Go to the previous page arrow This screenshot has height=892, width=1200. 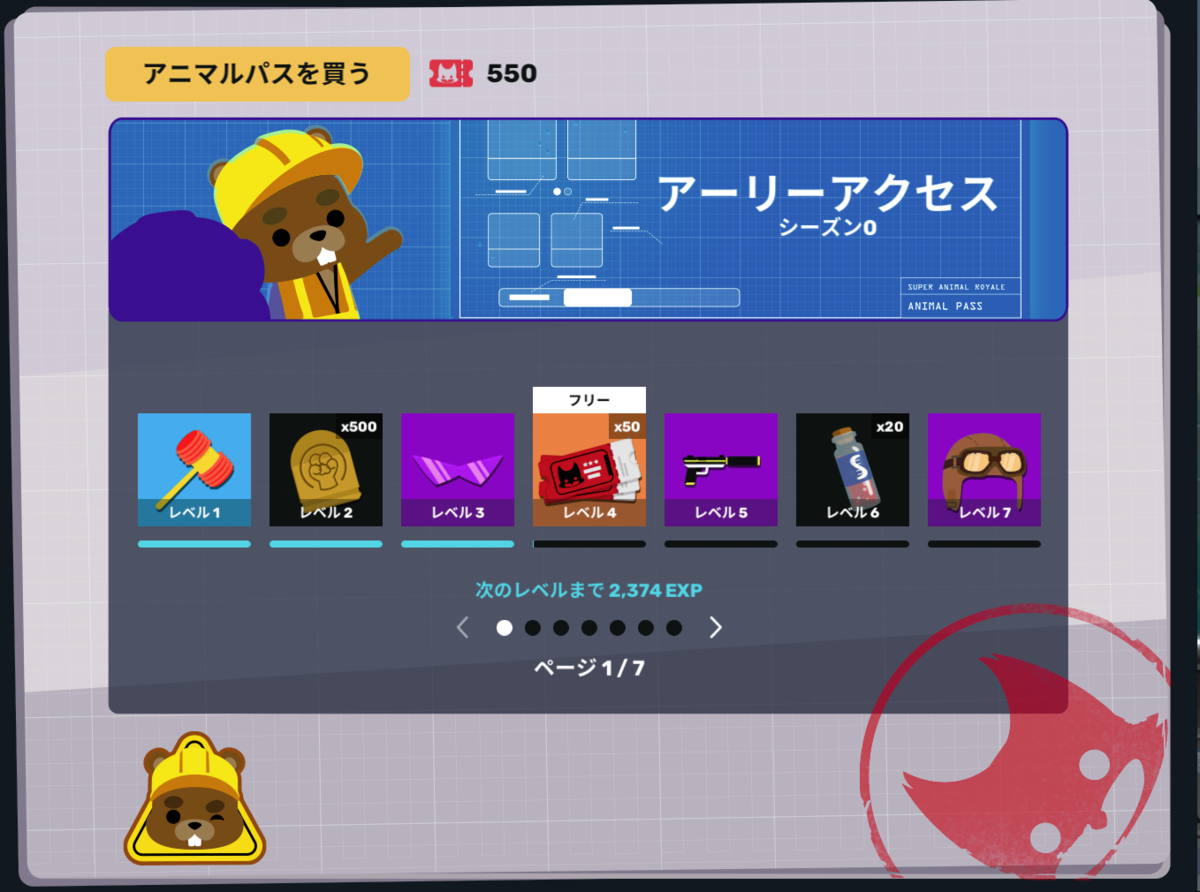462,627
